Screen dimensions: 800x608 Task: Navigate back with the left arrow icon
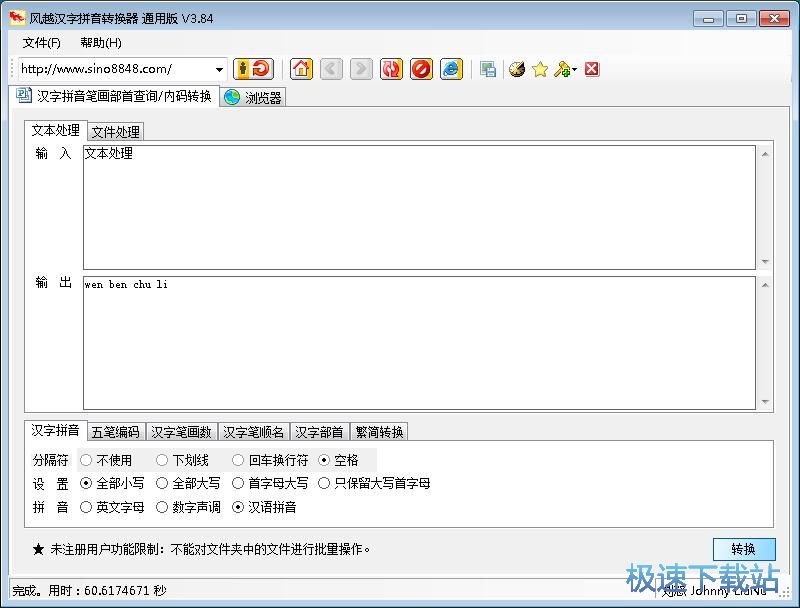coord(331,69)
